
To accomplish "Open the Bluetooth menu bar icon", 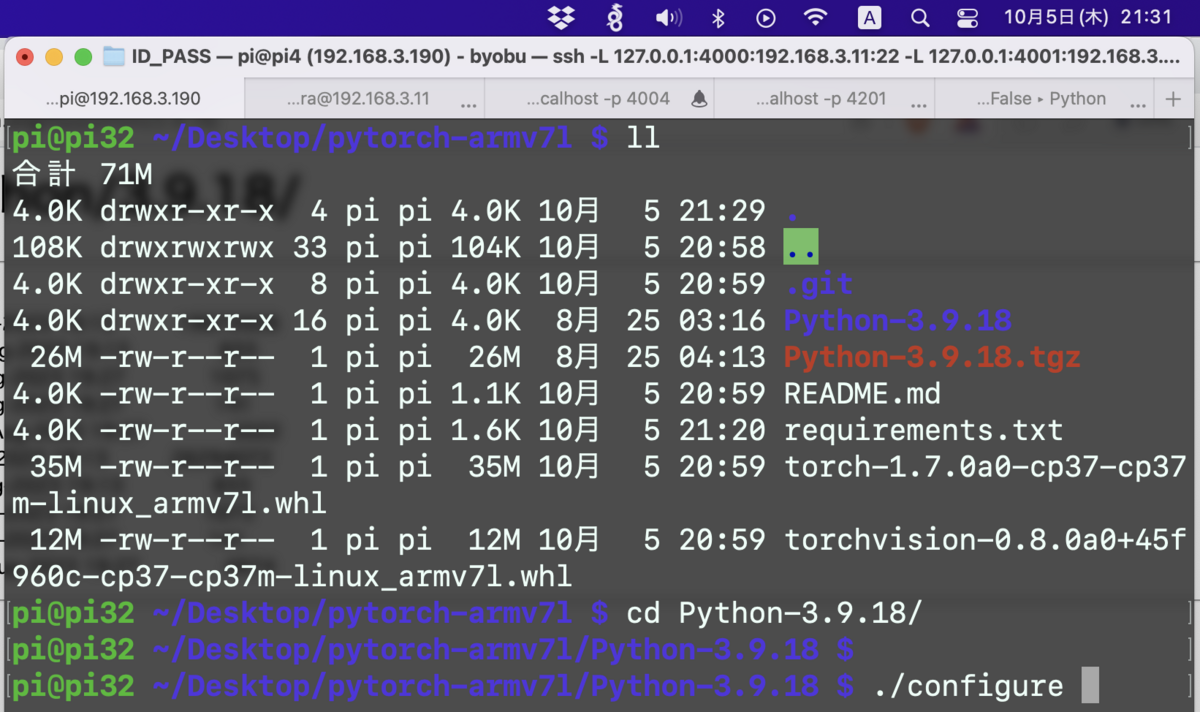I will [x=718, y=17].
